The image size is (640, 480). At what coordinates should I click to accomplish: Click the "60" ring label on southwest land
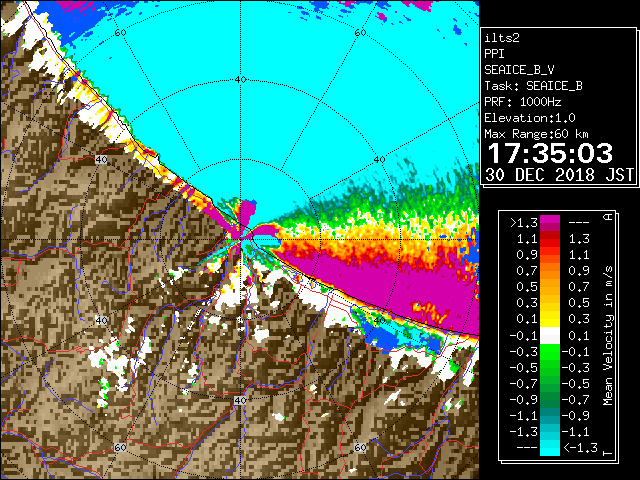(120, 447)
